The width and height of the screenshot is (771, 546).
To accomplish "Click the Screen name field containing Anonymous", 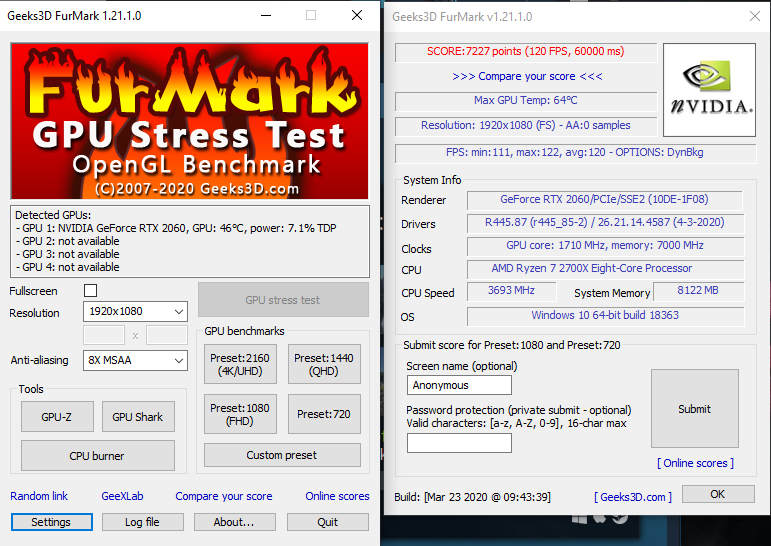I will pos(459,385).
